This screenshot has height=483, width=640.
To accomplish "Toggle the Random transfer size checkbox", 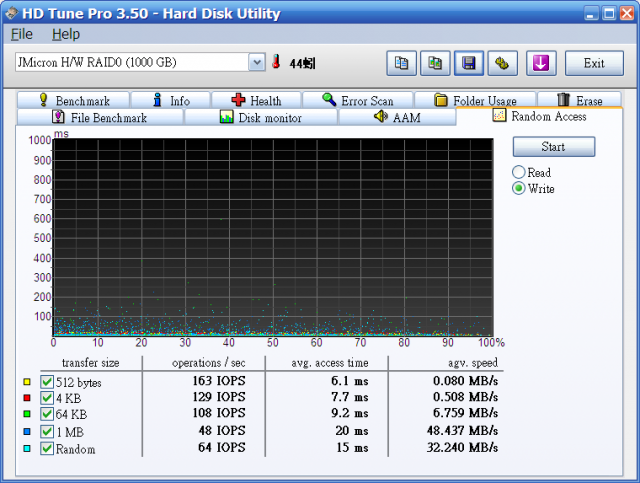I will 47,449.
